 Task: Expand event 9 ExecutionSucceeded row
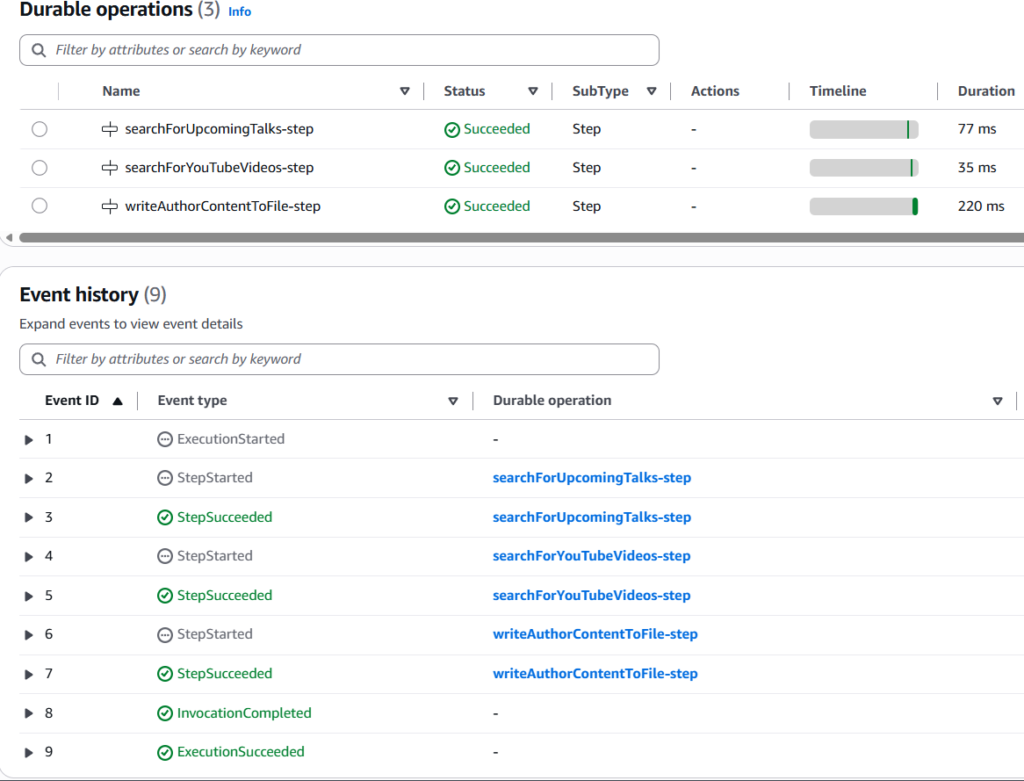click(29, 753)
